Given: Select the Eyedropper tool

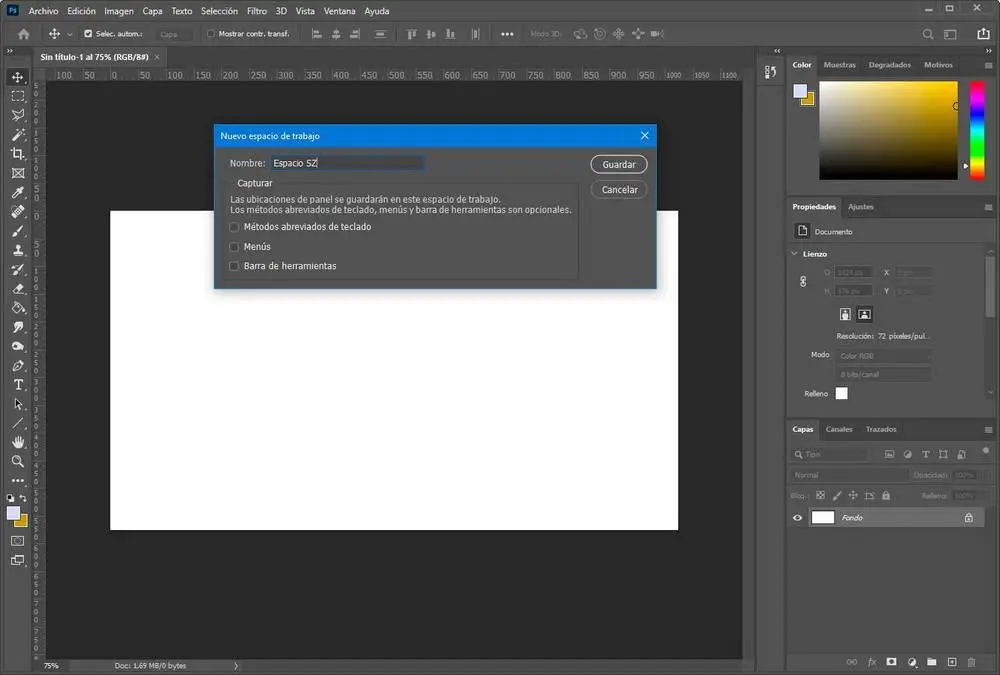Looking at the screenshot, I should [x=18, y=192].
